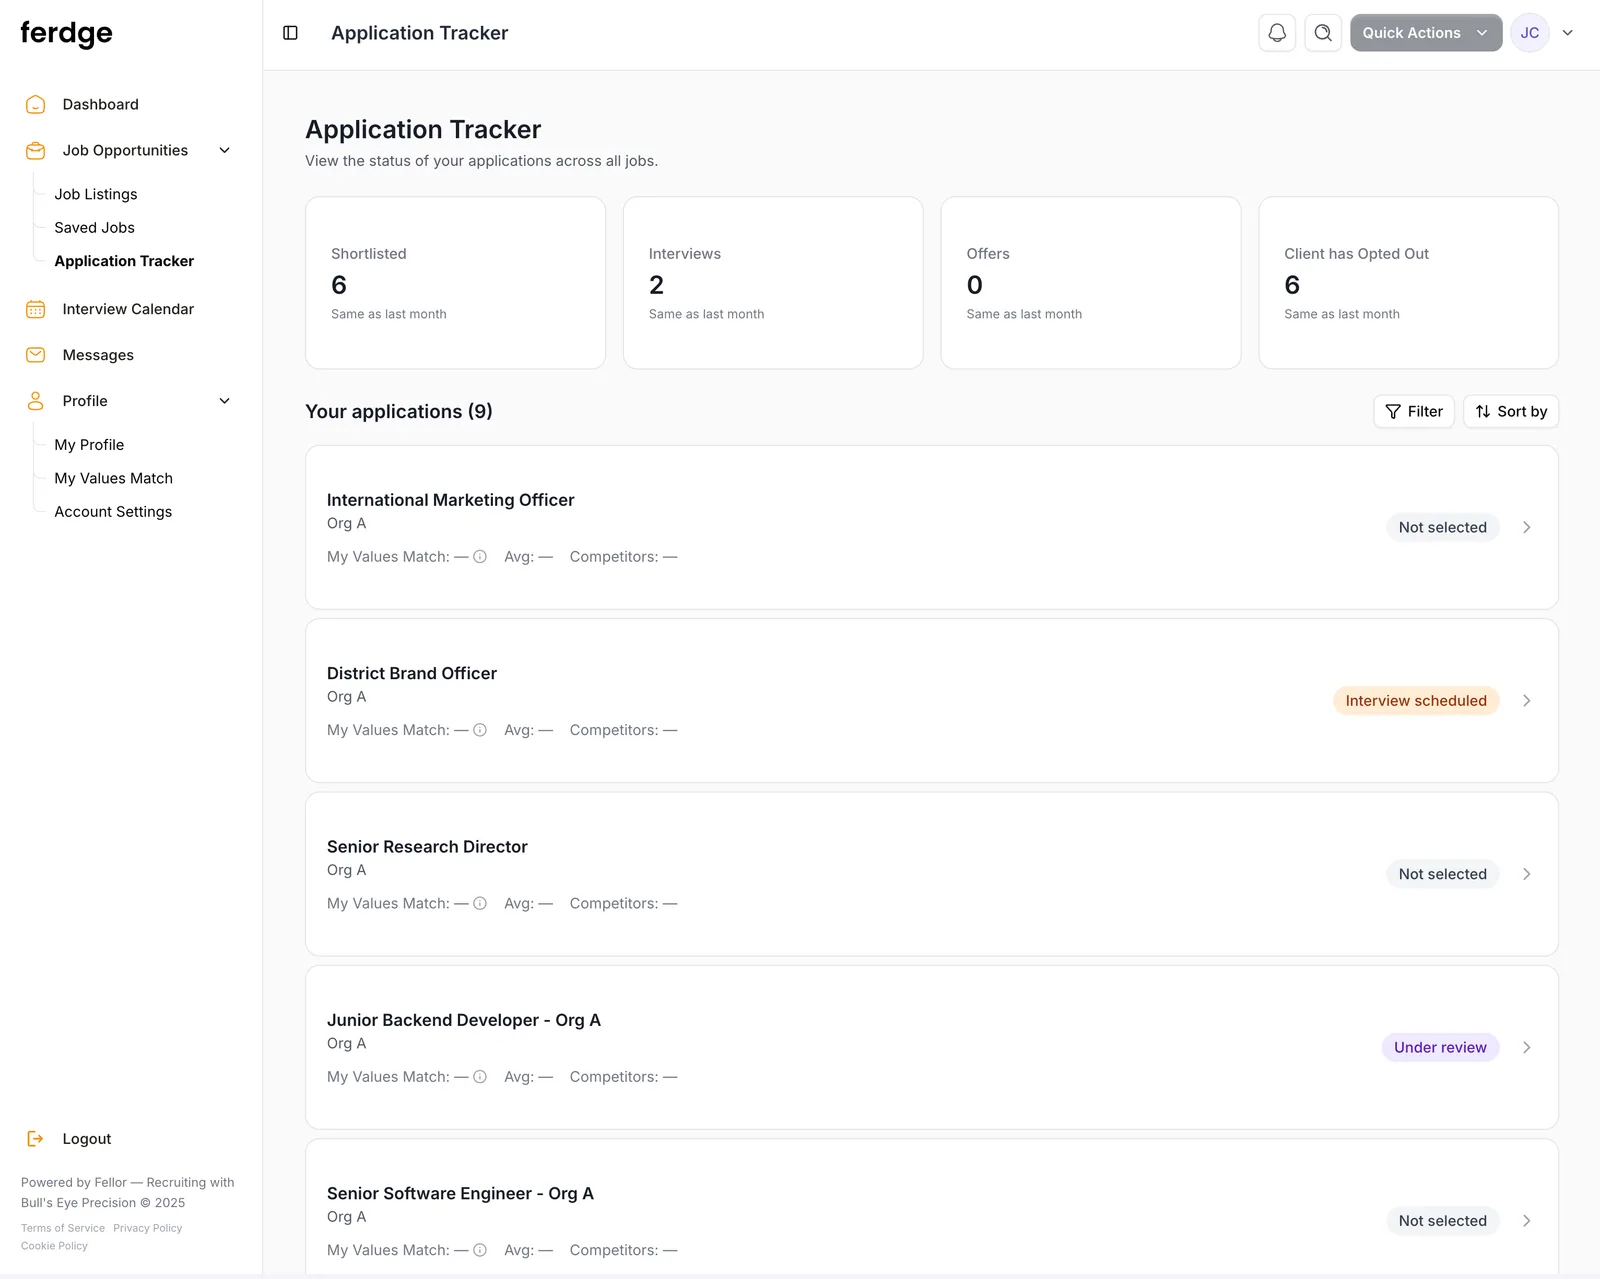Open Privacy Policy link

[148, 1228]
